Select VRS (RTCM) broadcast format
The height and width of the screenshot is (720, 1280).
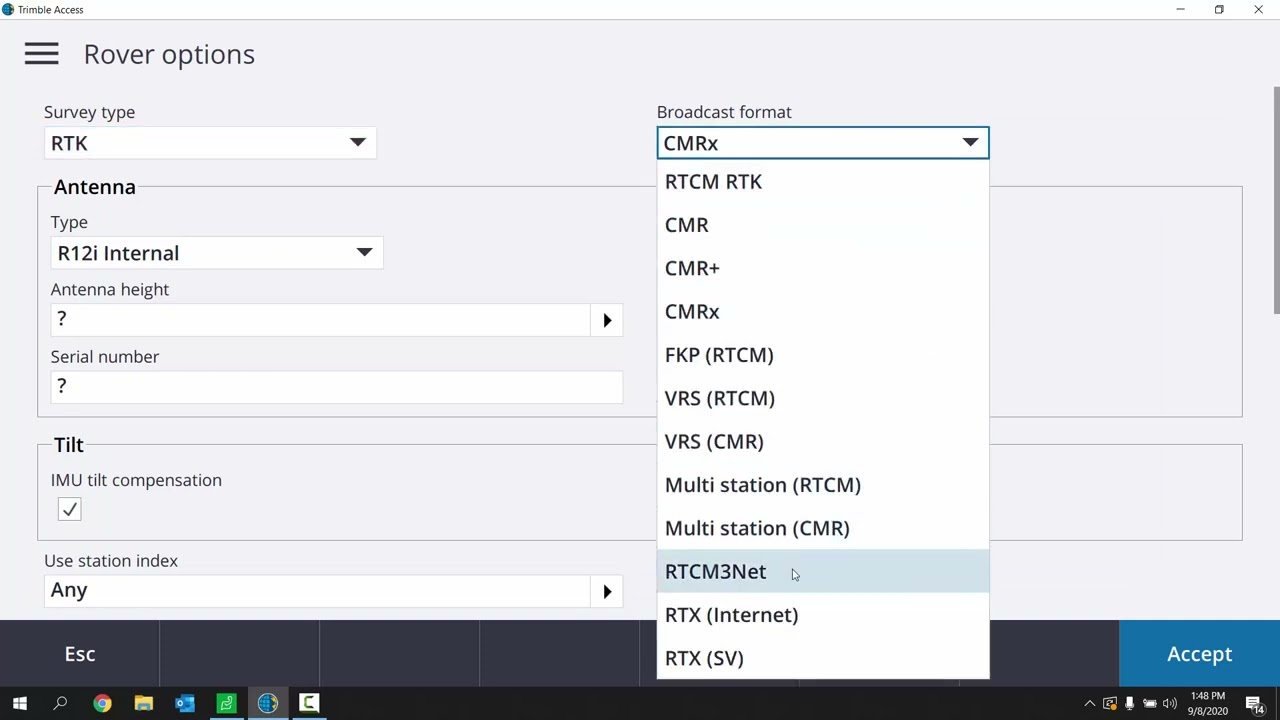[823, 398]
